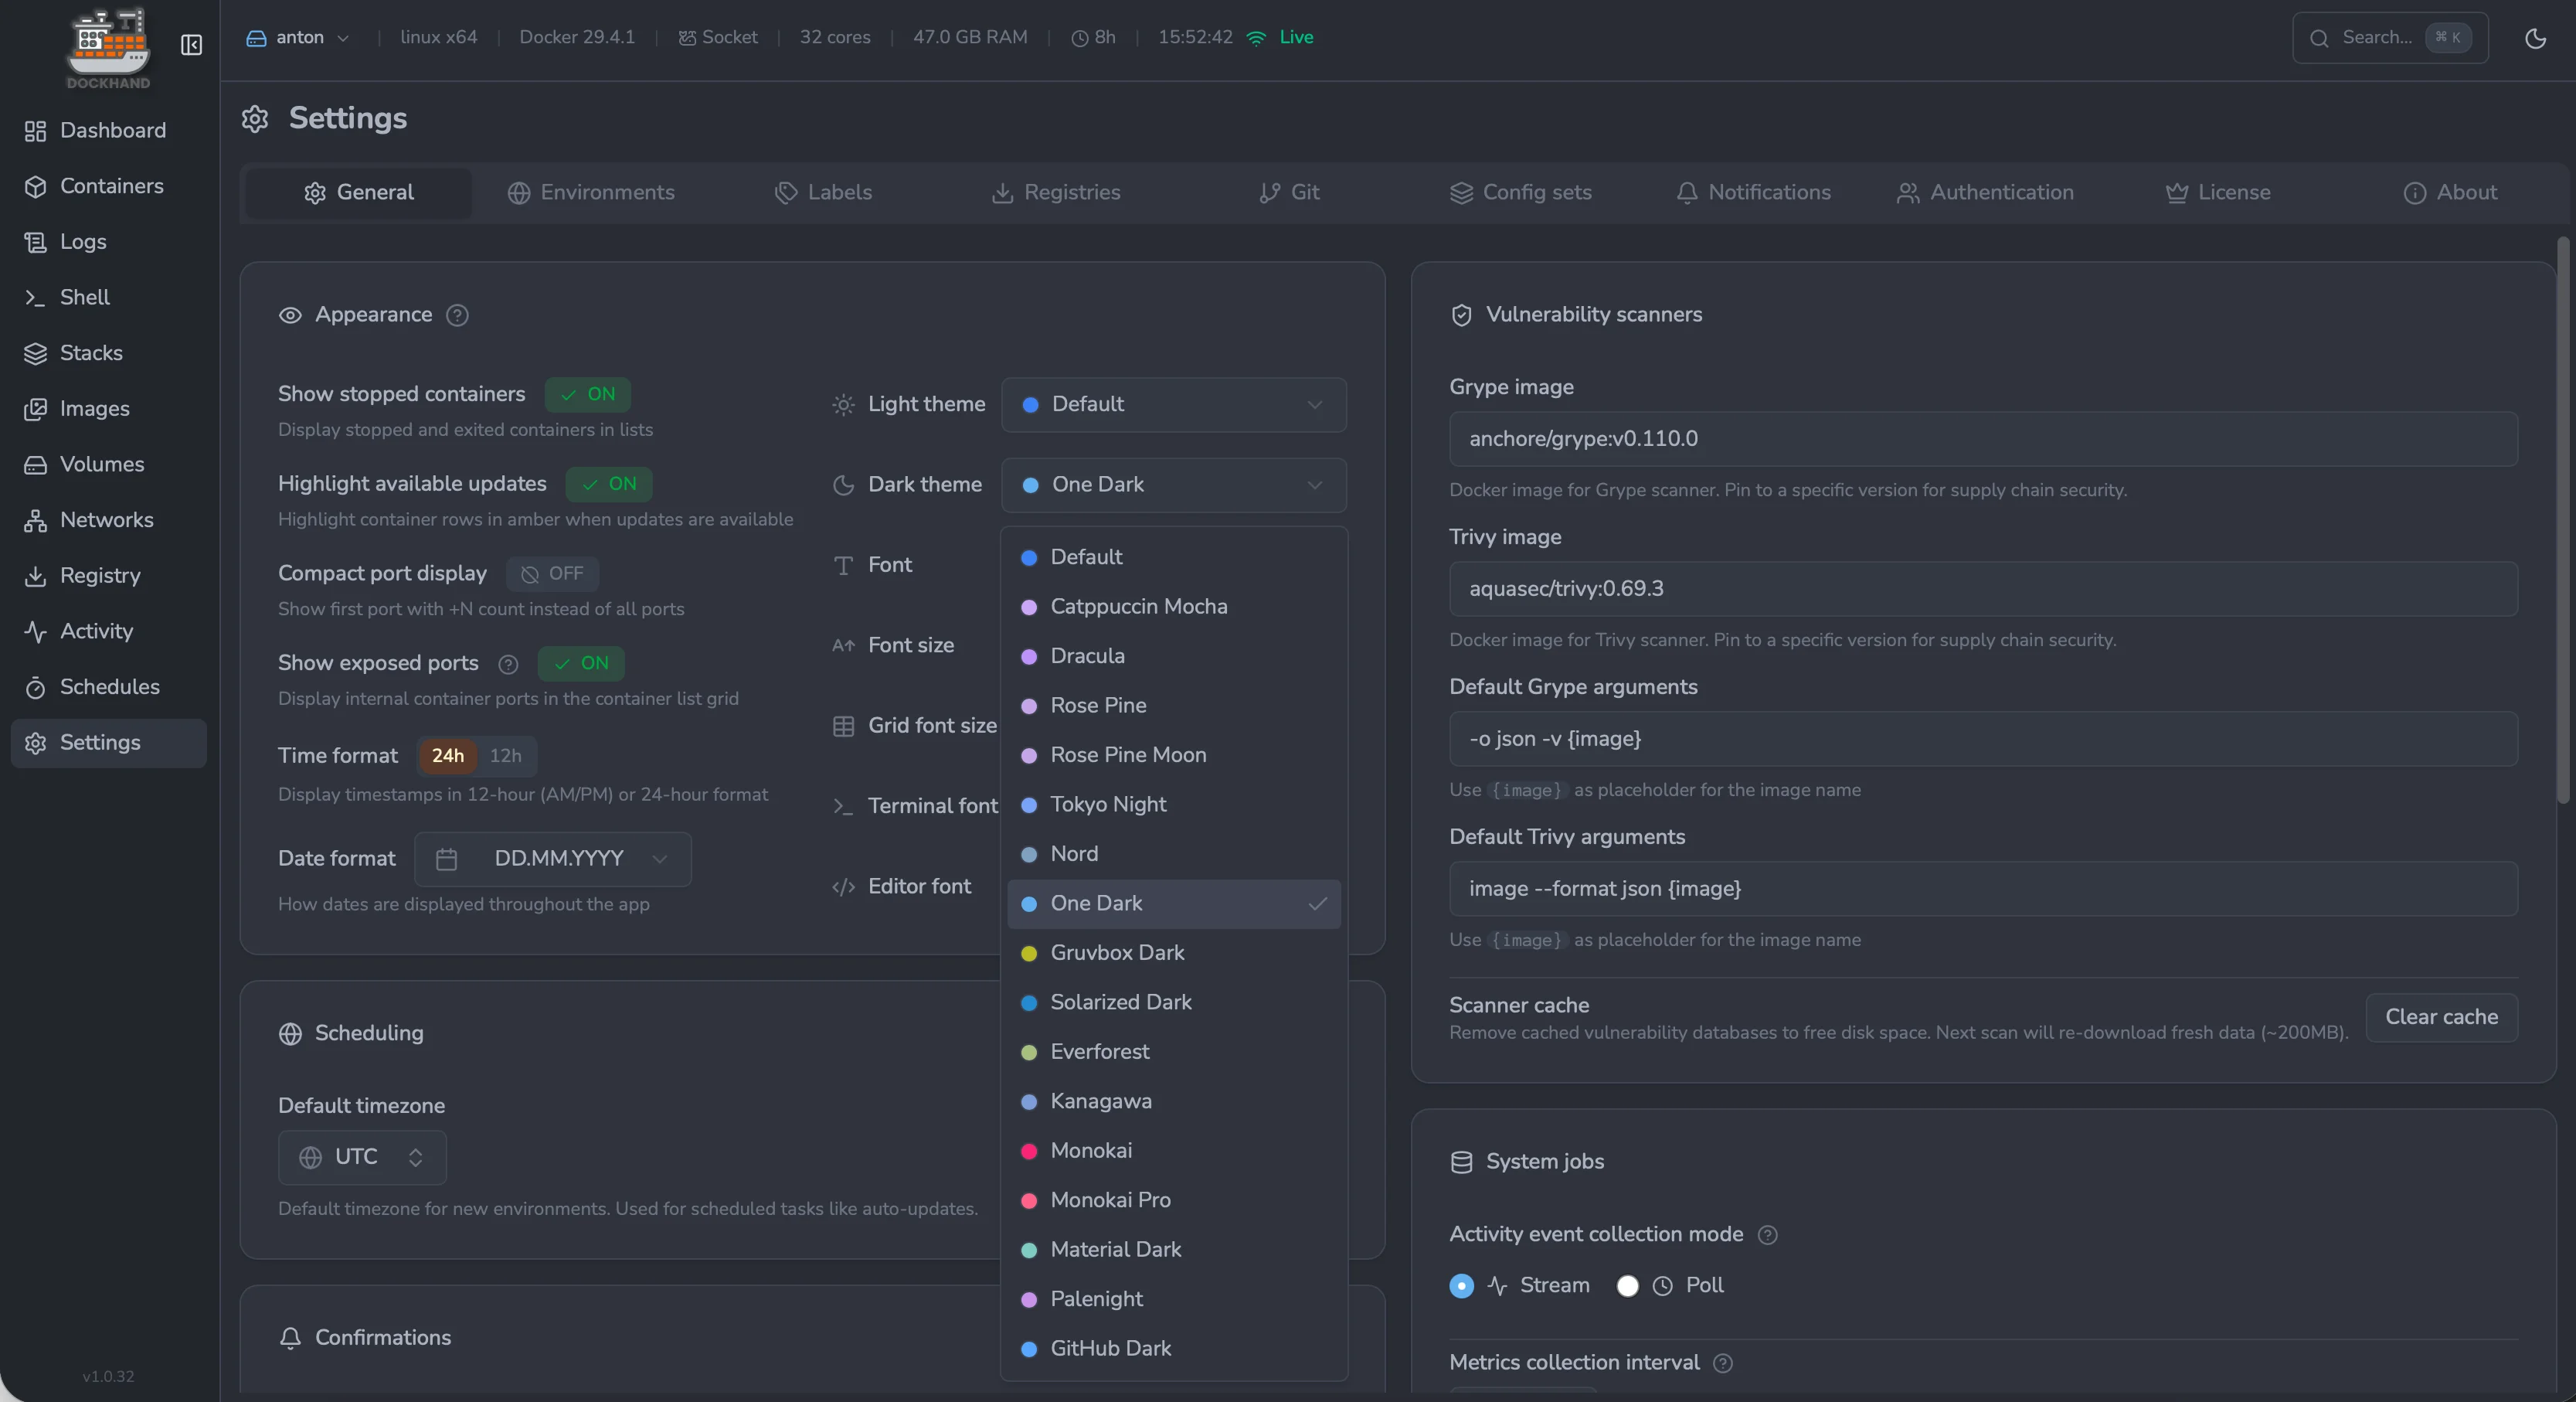The height and width of the screenshot is (1402, 2576).
Task: Choose Tokyo Night theme option
Action: [x=1173, y=805]
